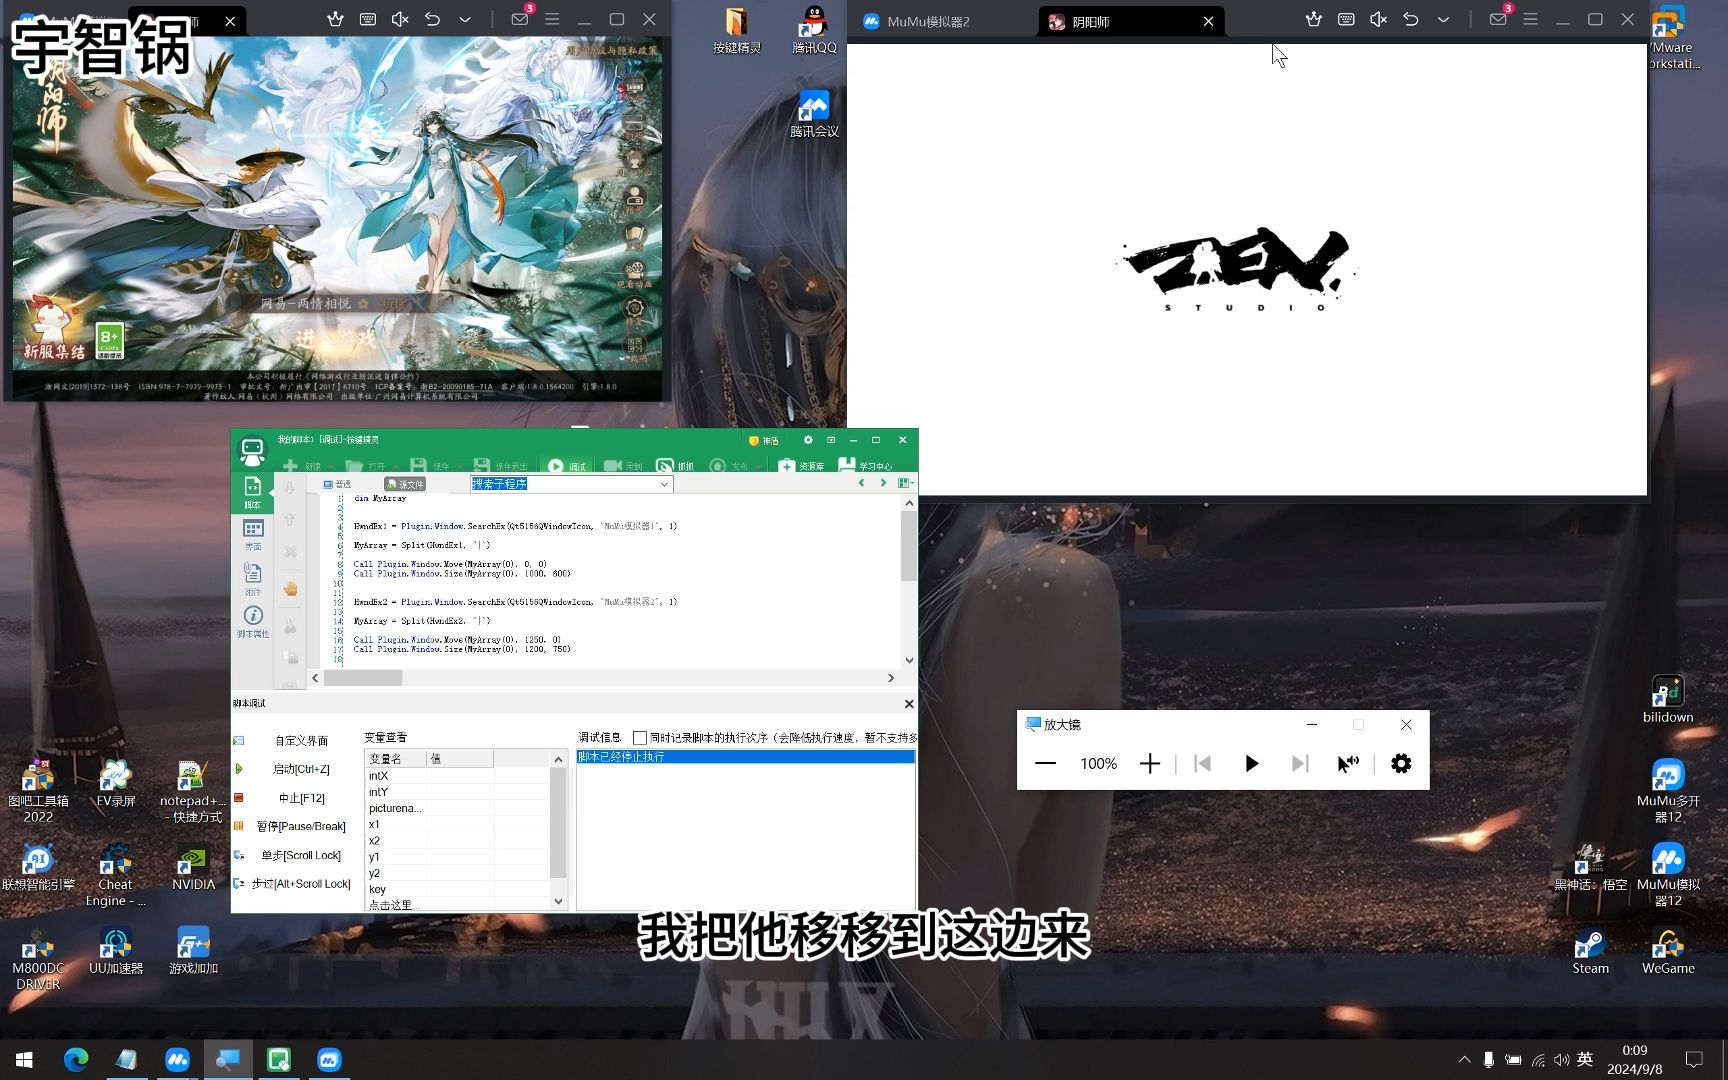Expand the dropdown arrow in right MuMu titlebar
Viewport: 1728px width, 1080px height.
coord(1442,19)
